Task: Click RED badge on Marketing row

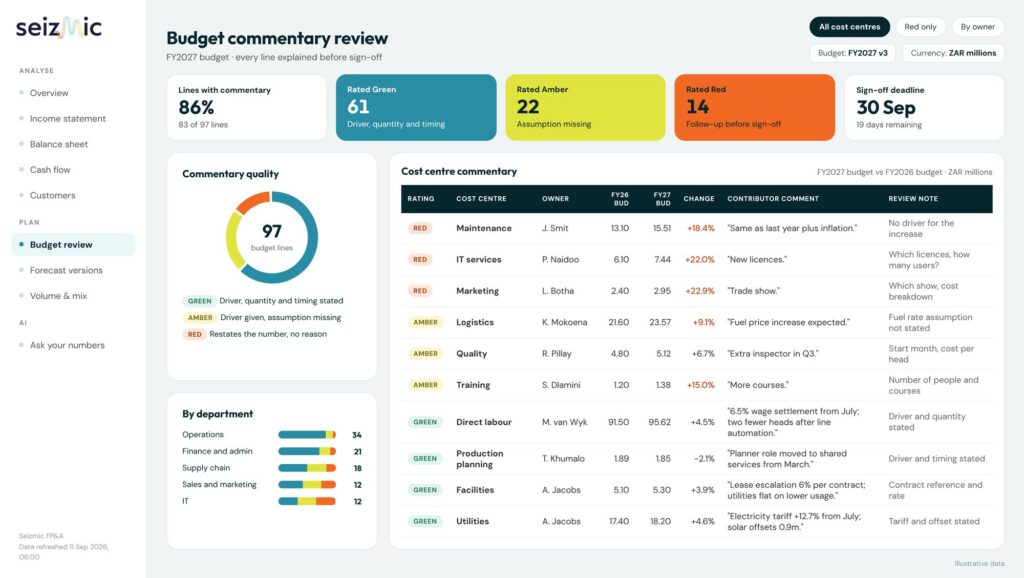Action: (x=420, y=291)
